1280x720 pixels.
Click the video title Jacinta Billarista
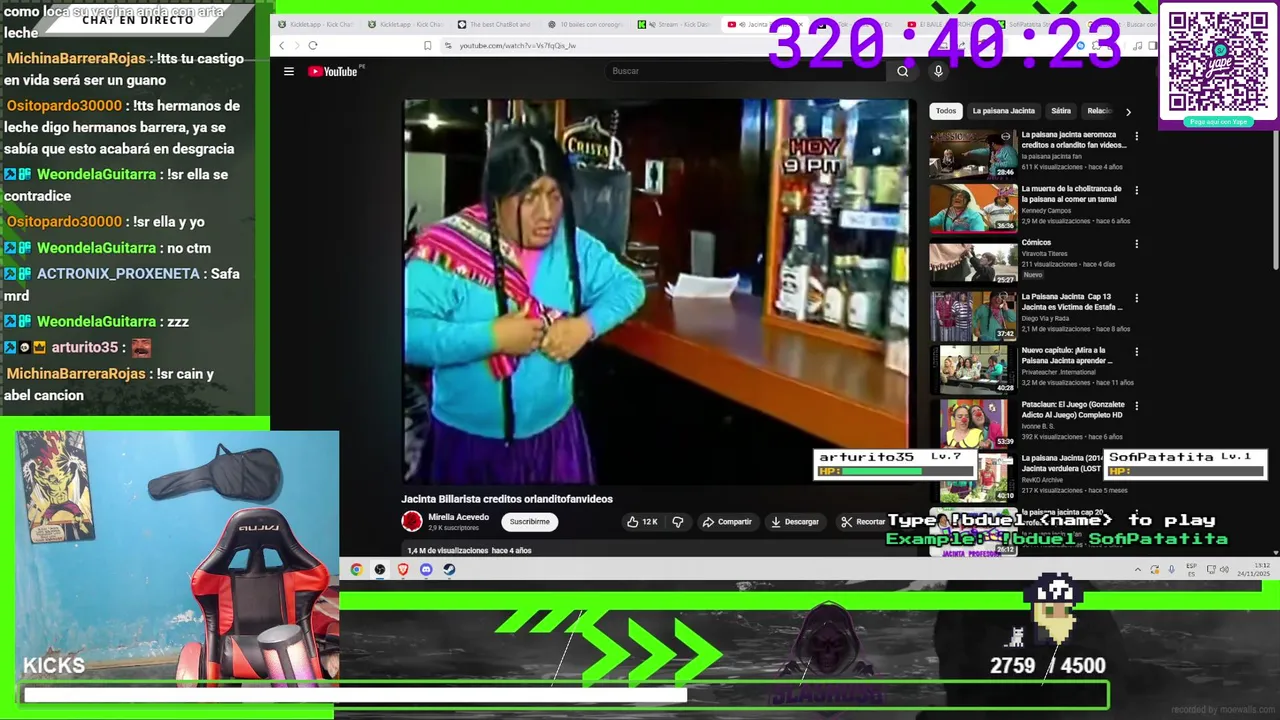pyautogui.click(x=507, y=499)
